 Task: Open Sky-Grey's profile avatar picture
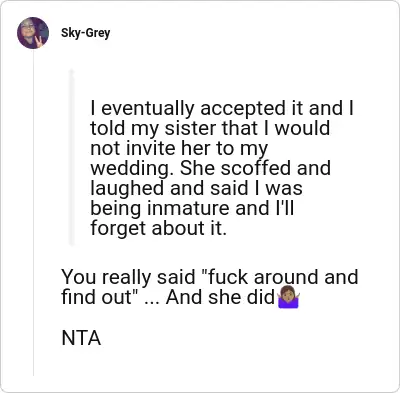[x=33, y=33]
